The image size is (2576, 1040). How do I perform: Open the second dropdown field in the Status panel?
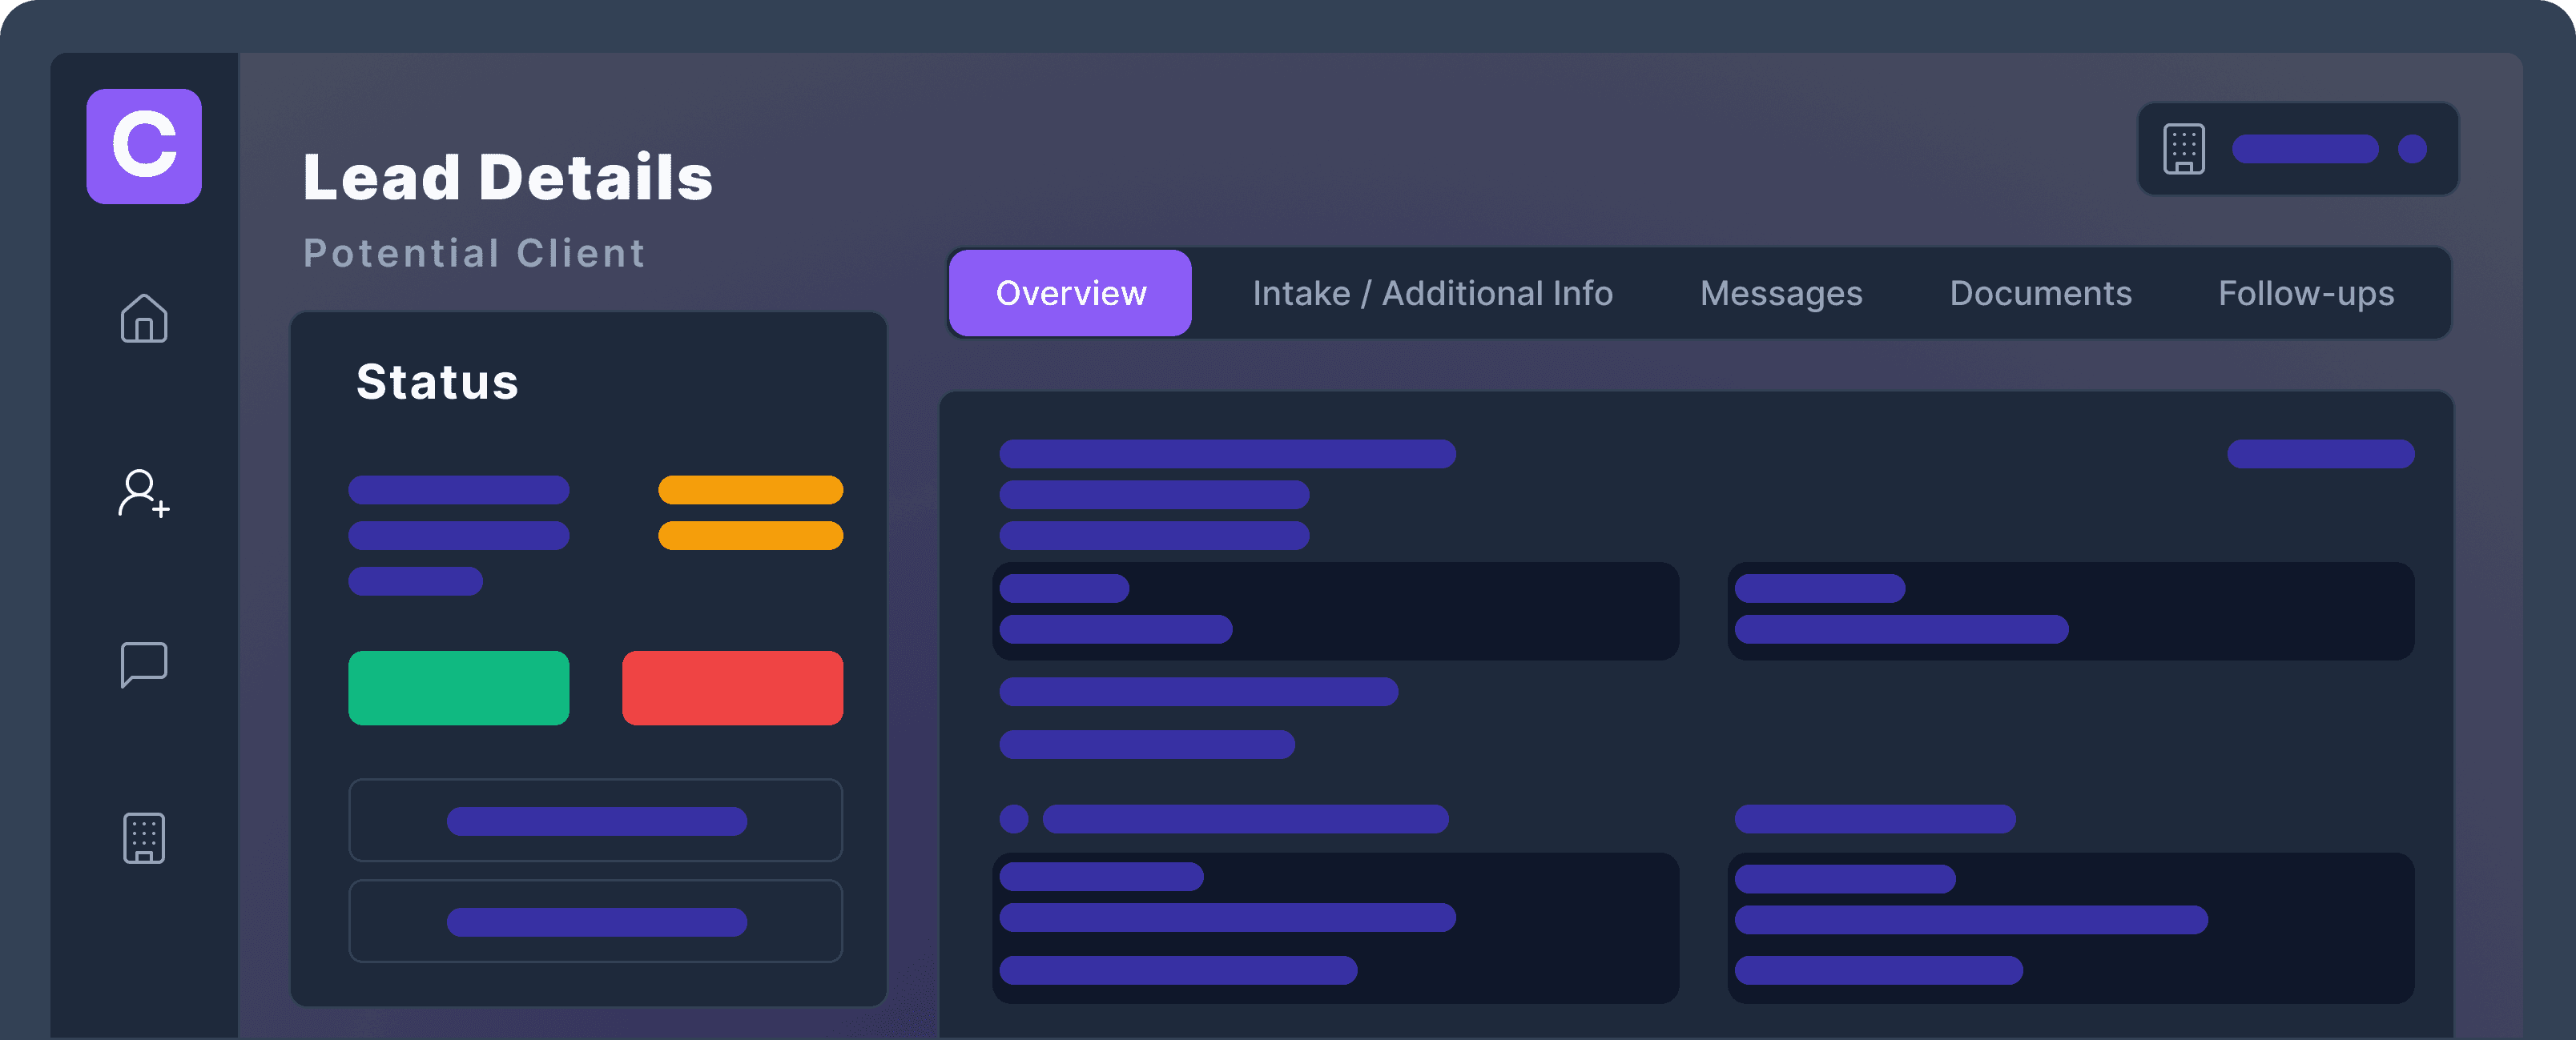[594, 920]
